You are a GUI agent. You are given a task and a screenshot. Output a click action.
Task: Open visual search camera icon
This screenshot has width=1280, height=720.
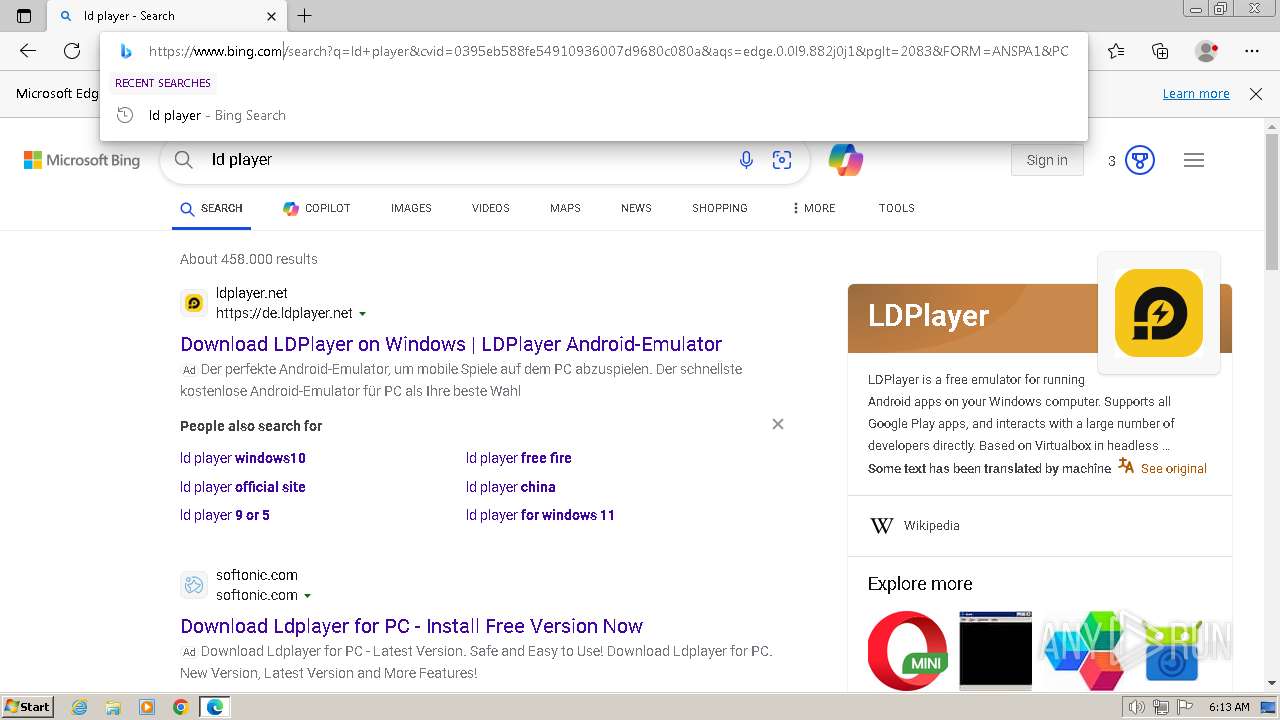pos(782,160)
